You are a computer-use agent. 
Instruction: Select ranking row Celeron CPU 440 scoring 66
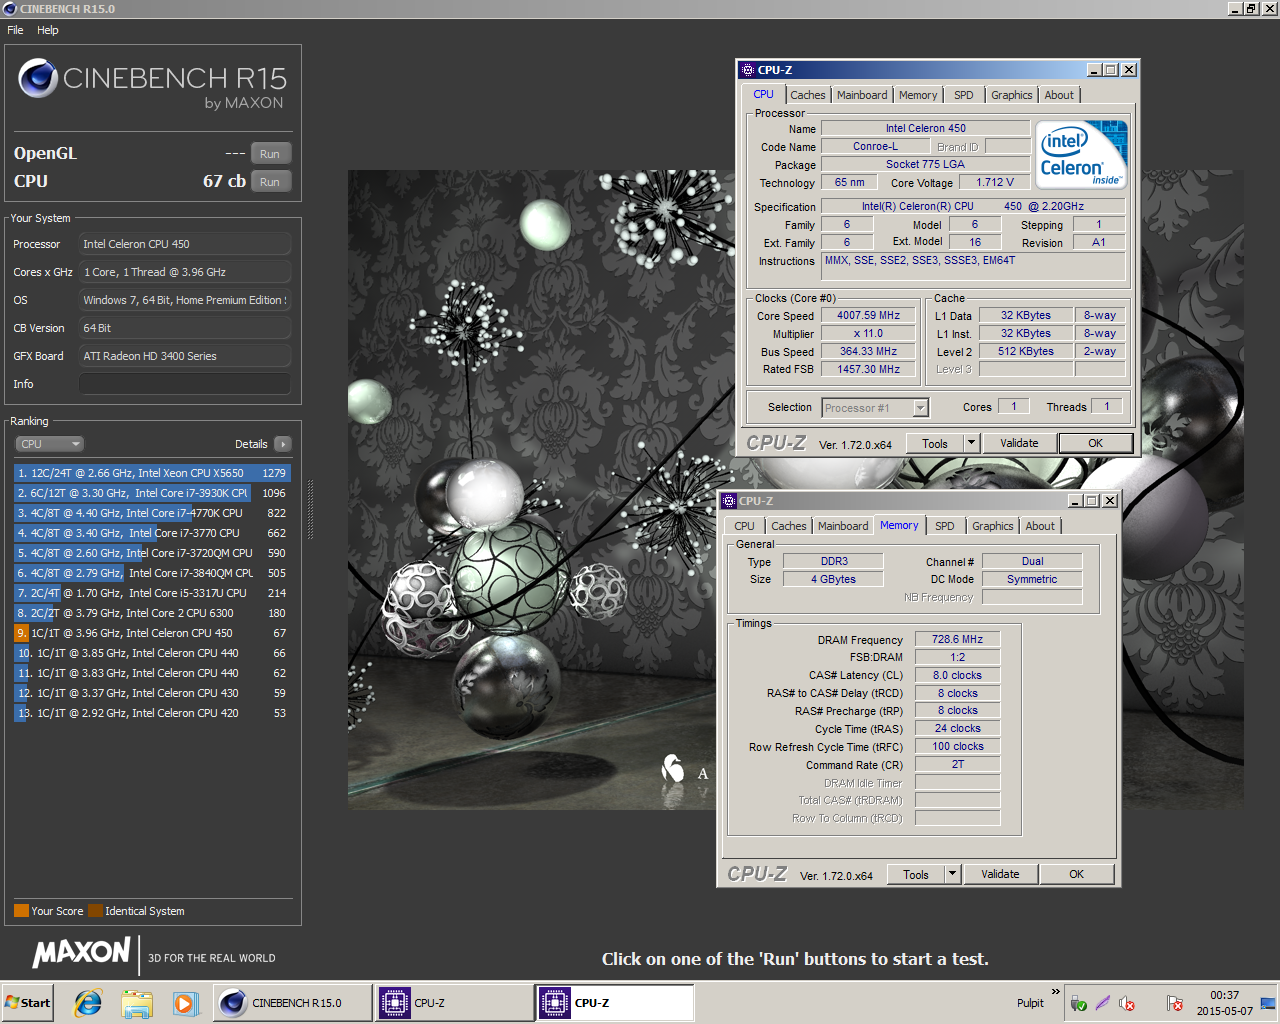coord(152,653)
